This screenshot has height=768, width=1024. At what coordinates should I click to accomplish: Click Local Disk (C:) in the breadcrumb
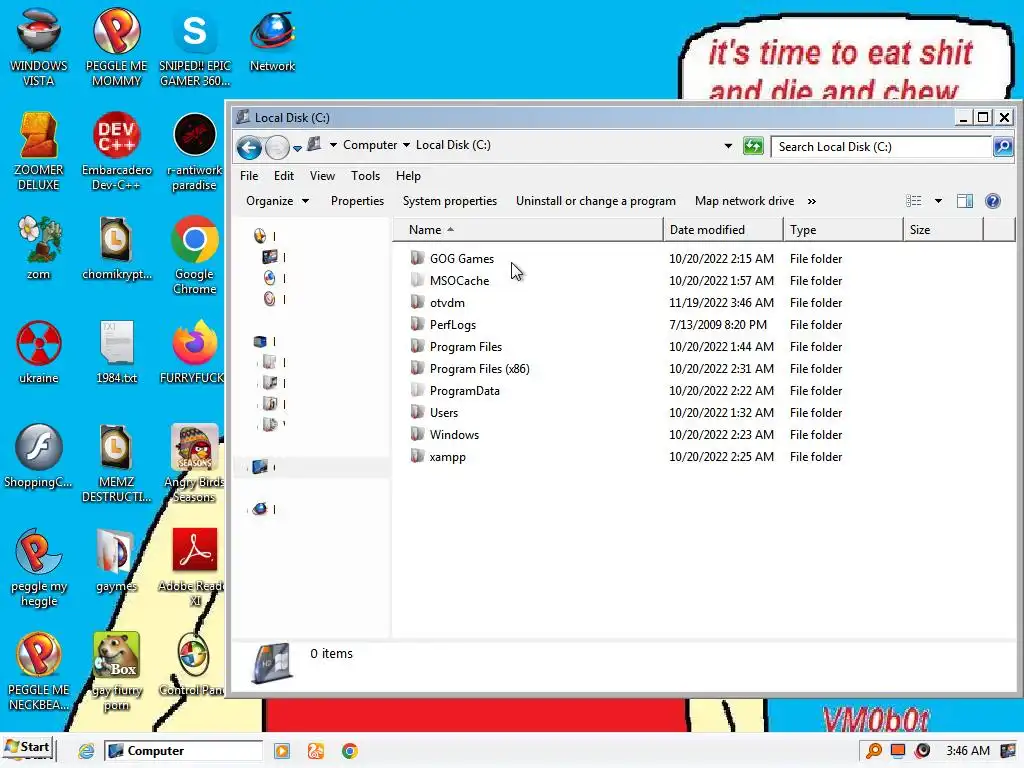pyautogui.click(x=453, y=145)
